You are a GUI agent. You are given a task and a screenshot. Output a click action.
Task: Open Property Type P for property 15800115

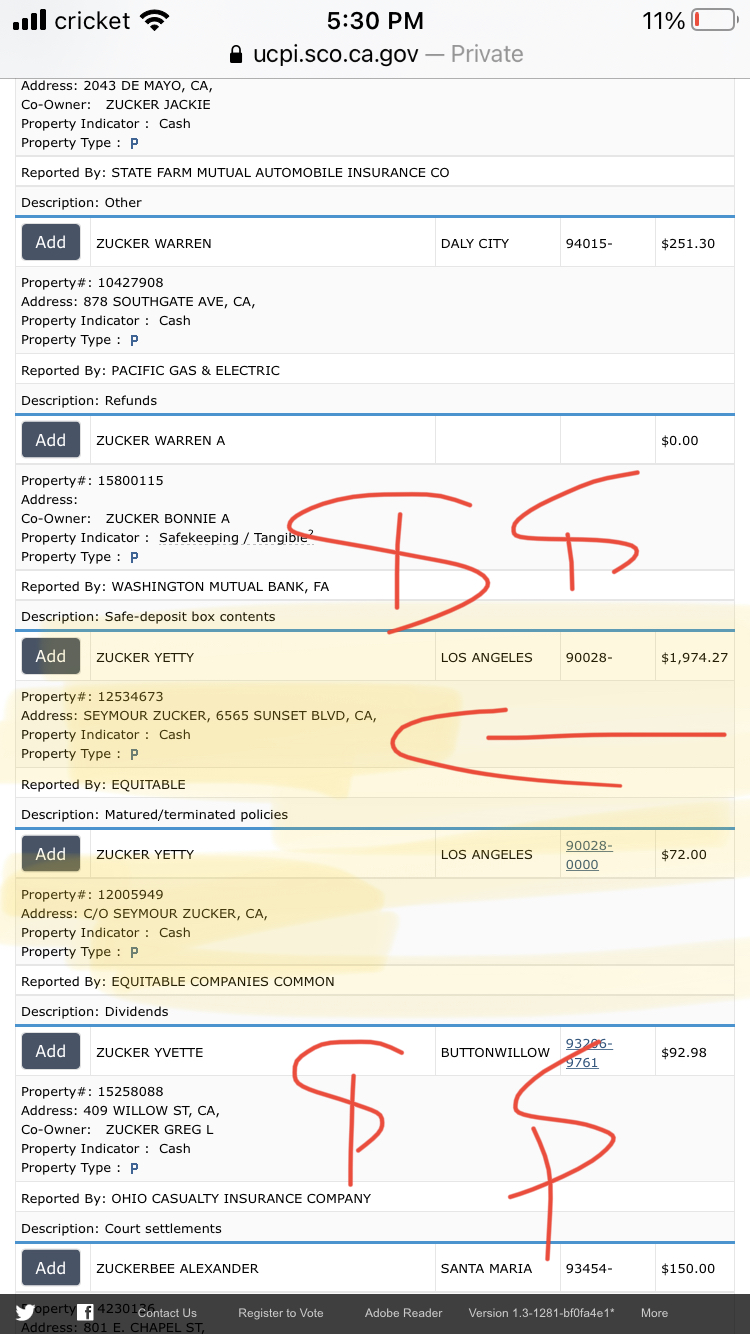click(134, 557)
